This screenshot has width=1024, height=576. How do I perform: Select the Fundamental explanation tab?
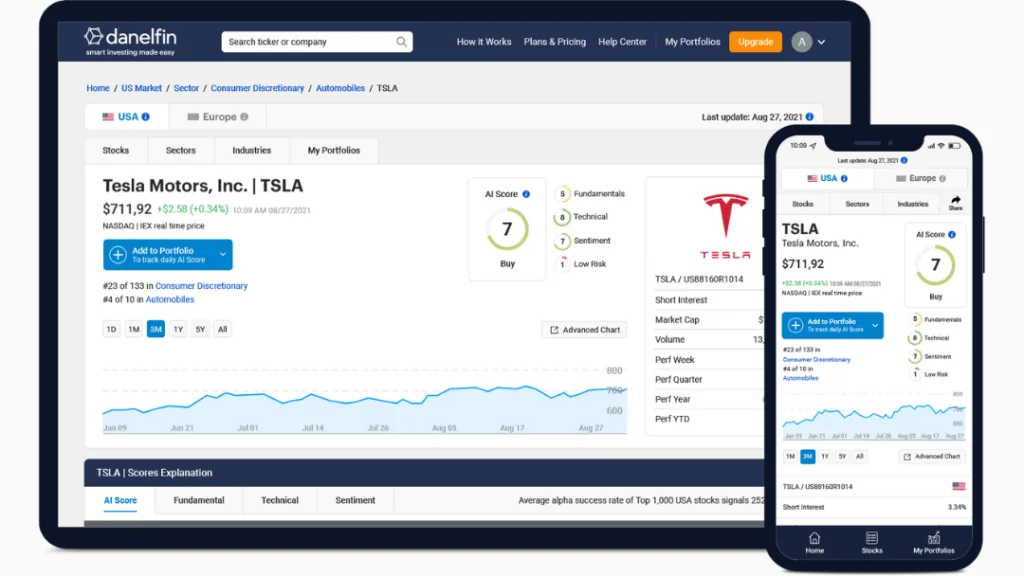199,500
